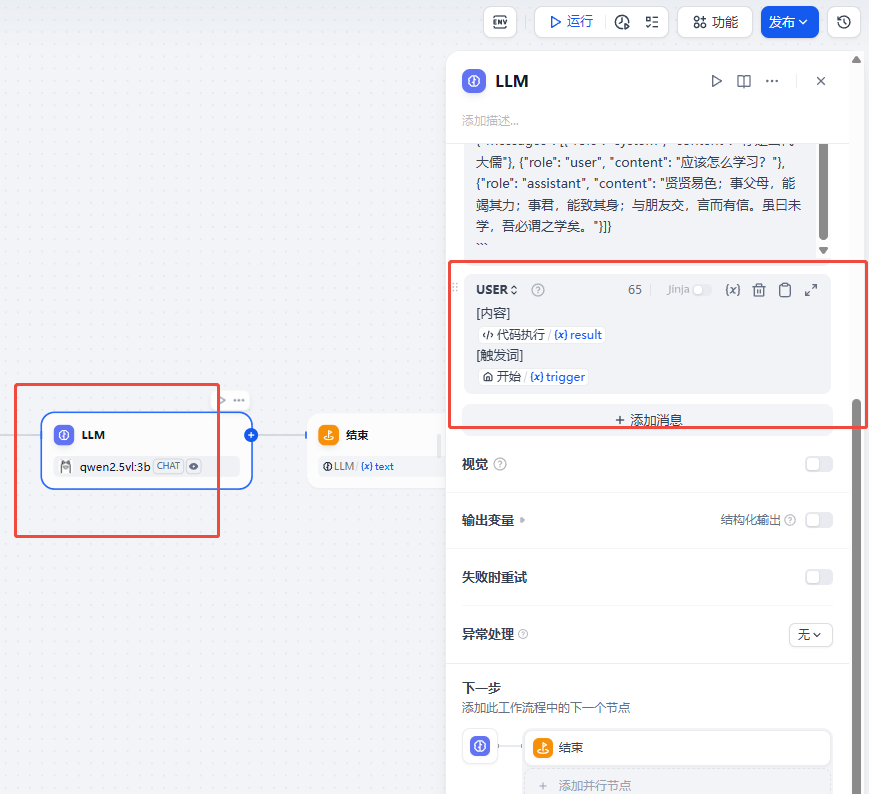Open LLM node ellipsis menu on canvas

point(239,400)
